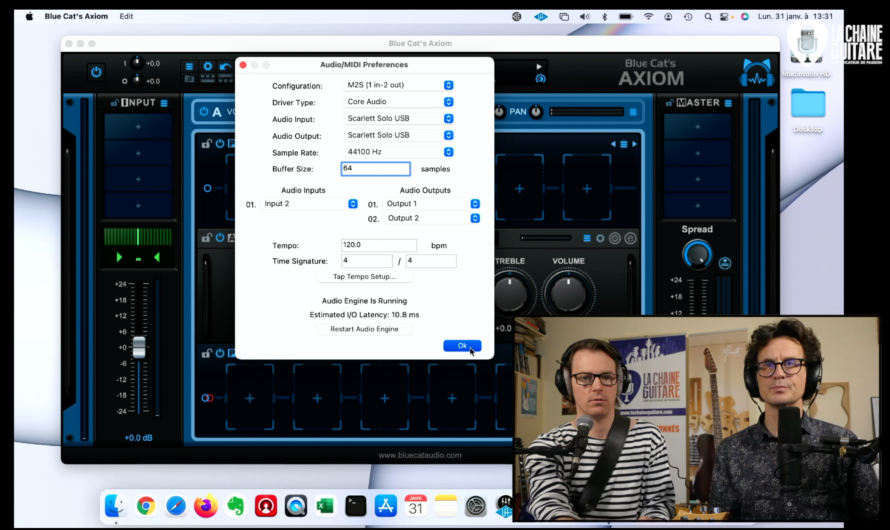
Task: Click the next preset play arrow in top bar
Action: (x=539, y=66)
